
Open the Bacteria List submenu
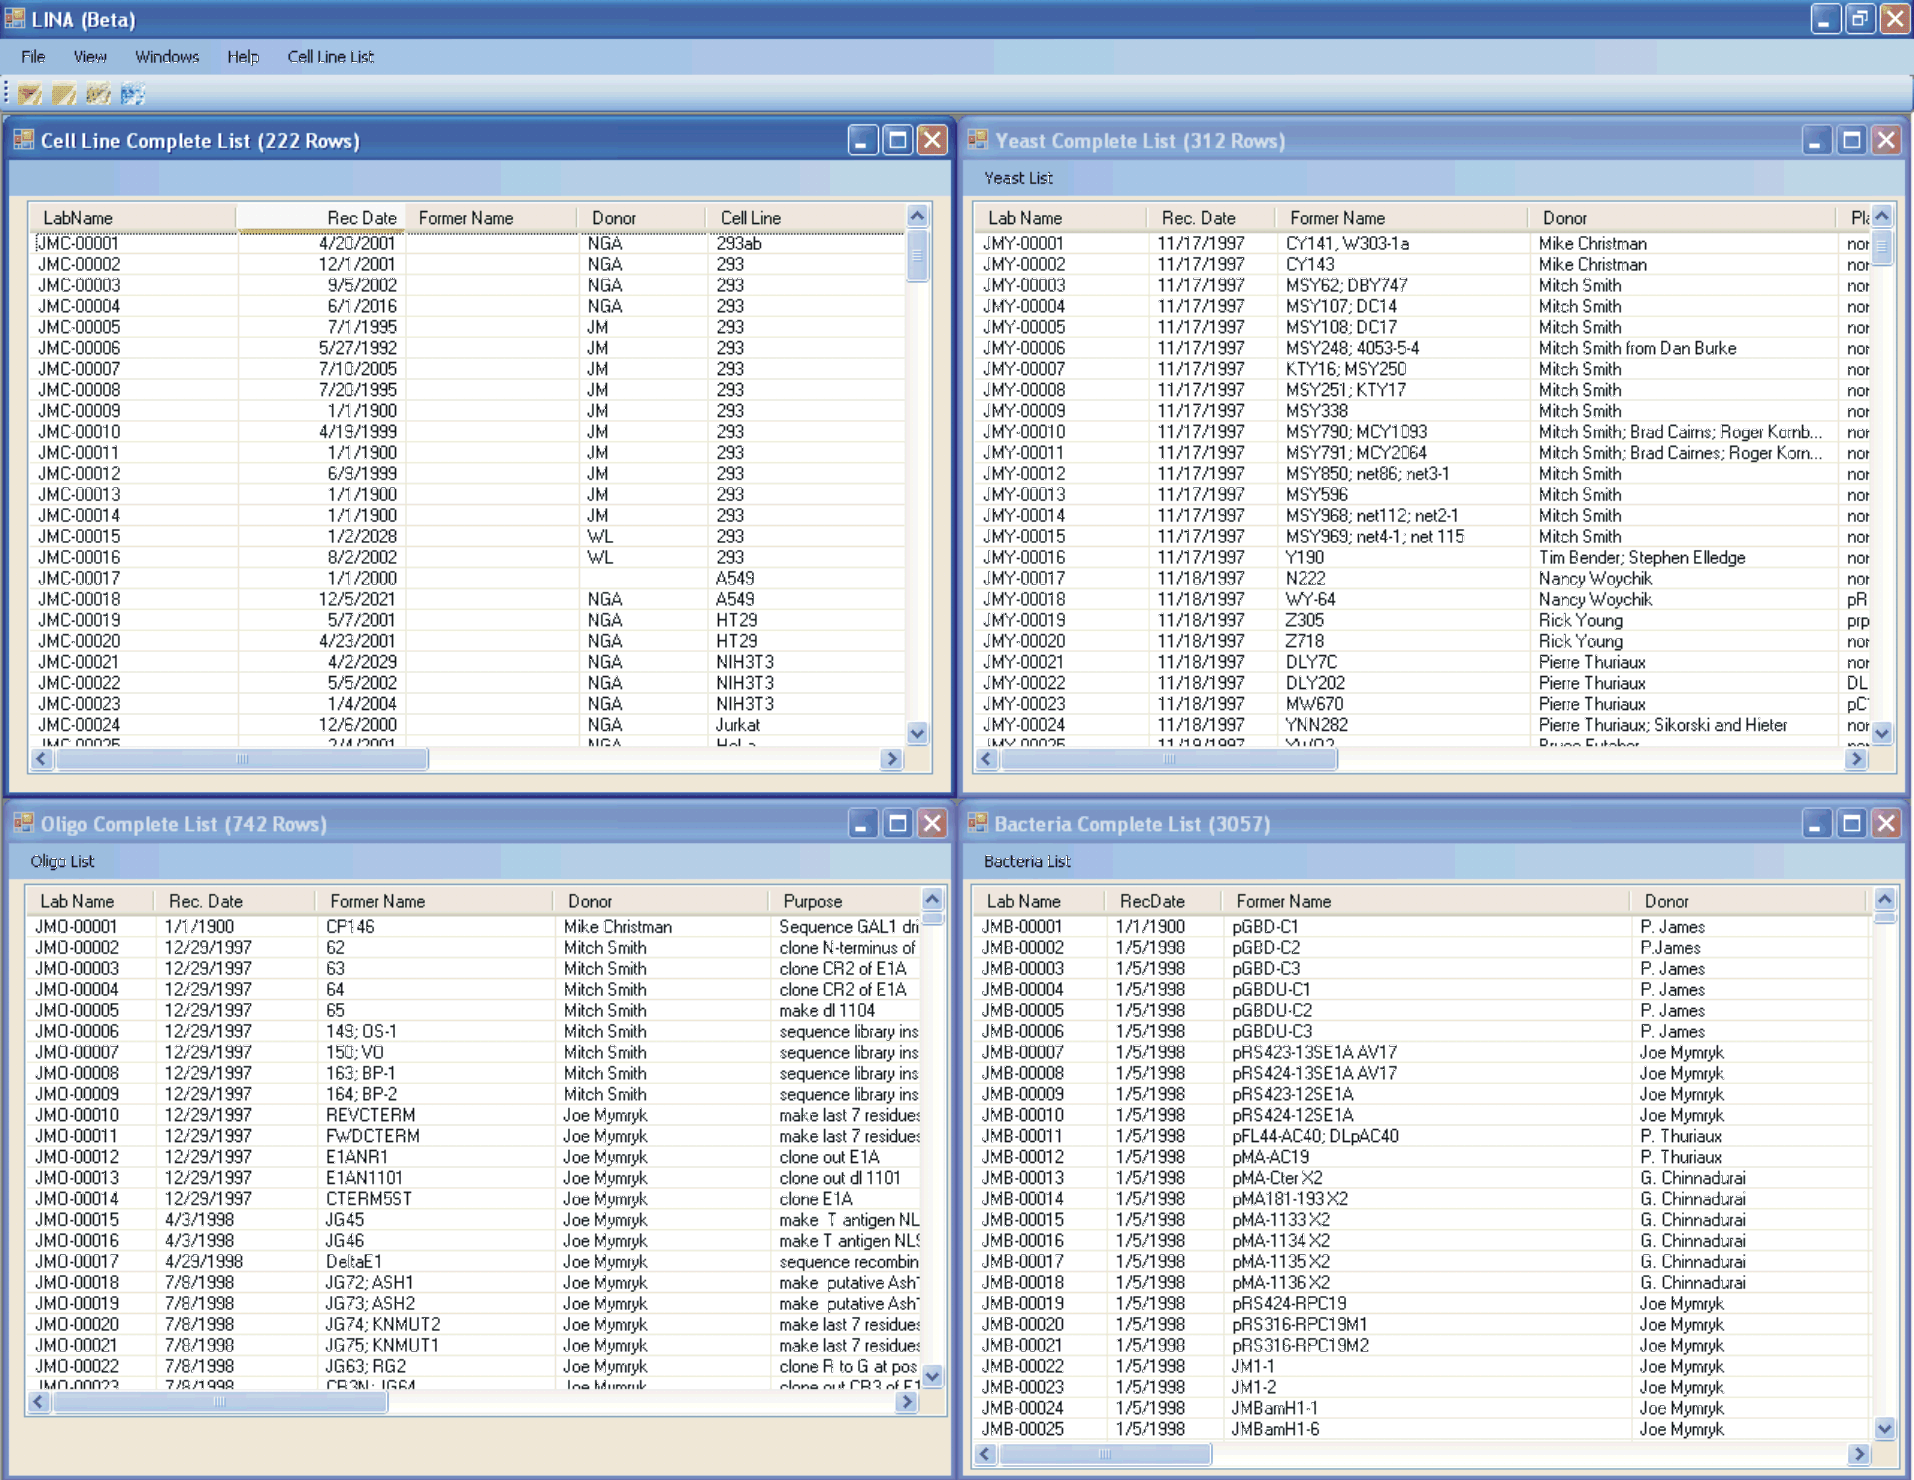[1026, 861]
